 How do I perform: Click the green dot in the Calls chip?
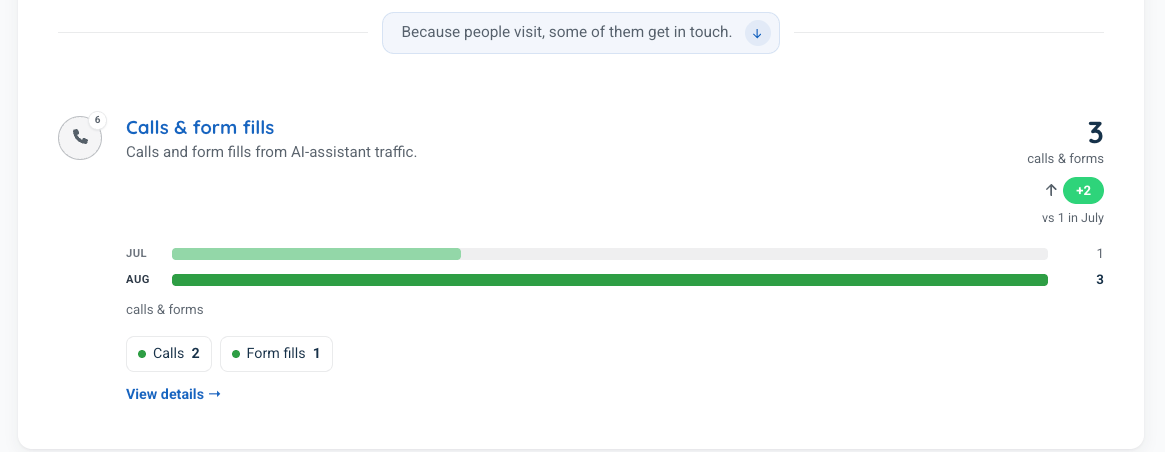[x=142, y=354]
